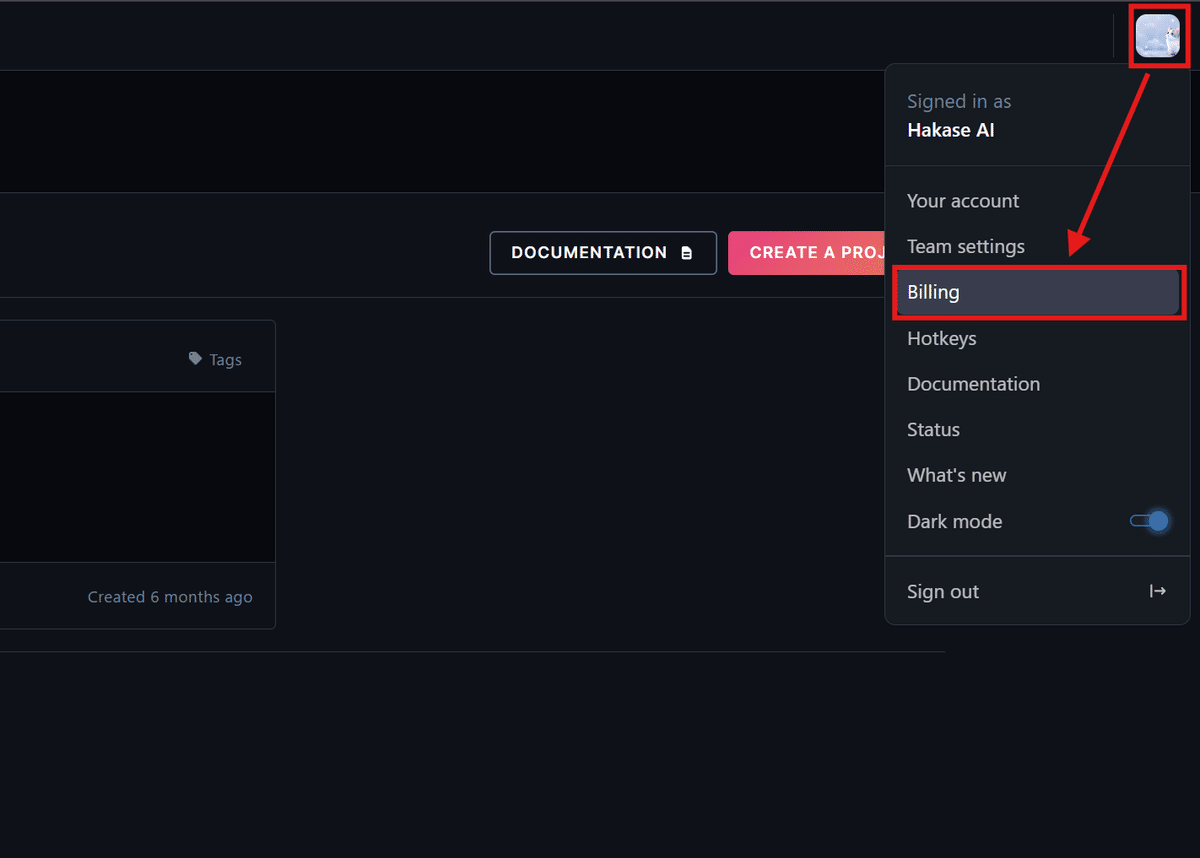Screen dimensions: 1200x858
Task: Click the DOCUMENTATION button
Action: pyautogui.click(x=603, y=253)
